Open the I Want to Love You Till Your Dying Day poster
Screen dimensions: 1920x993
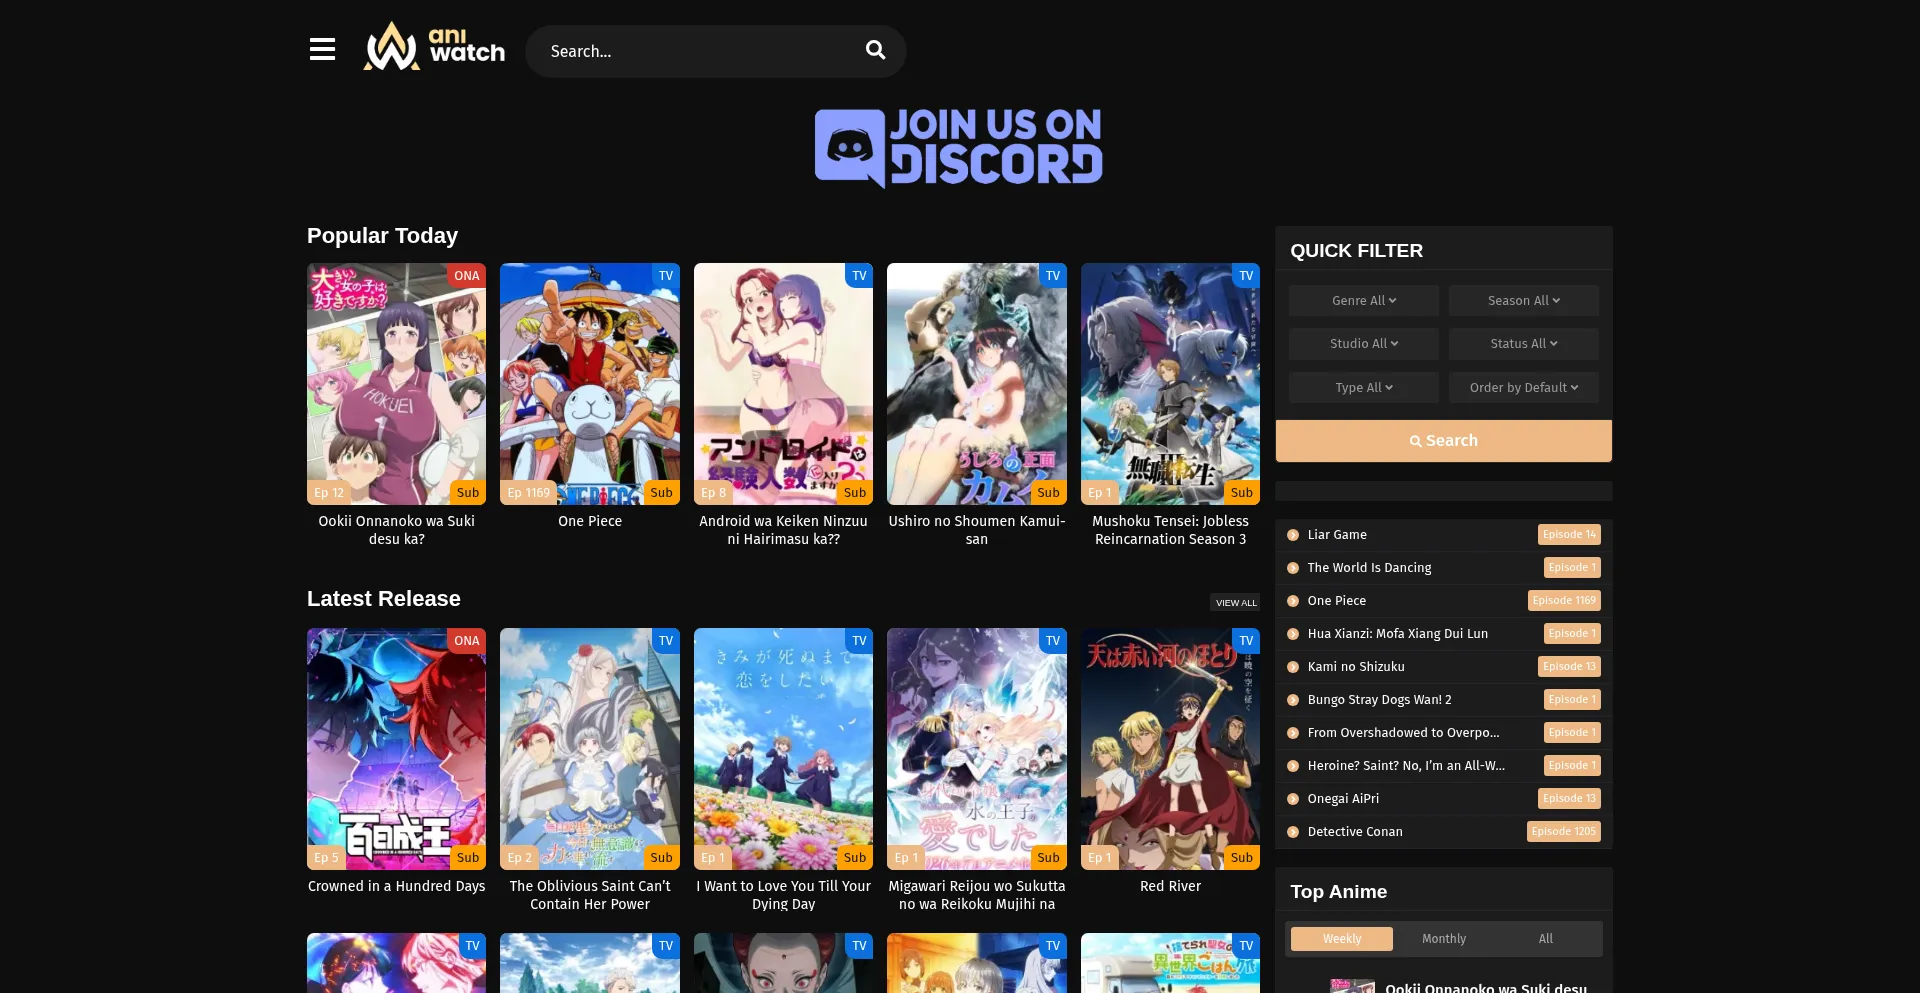point(783,749)
